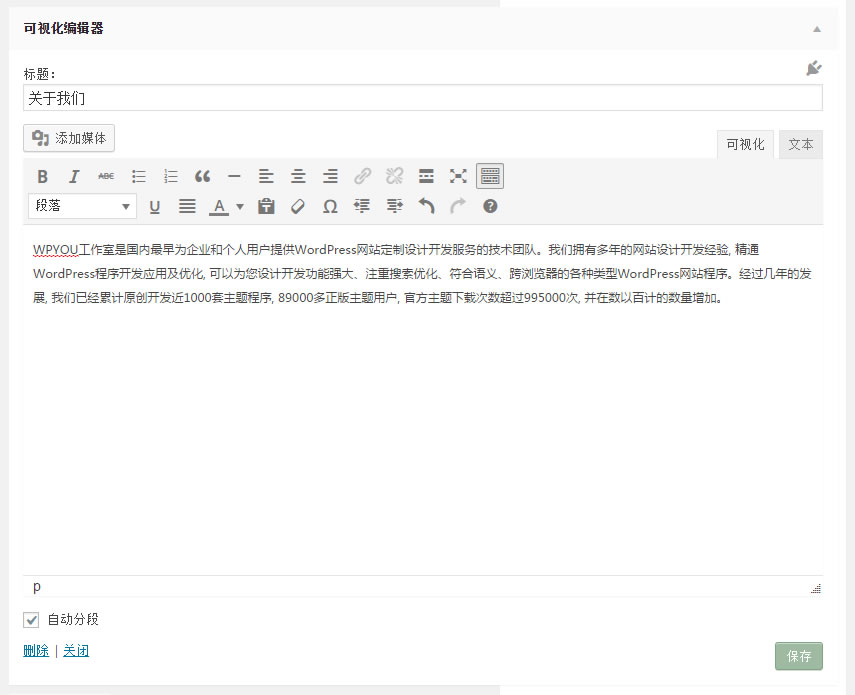Align text center

[x=298, y=176]
